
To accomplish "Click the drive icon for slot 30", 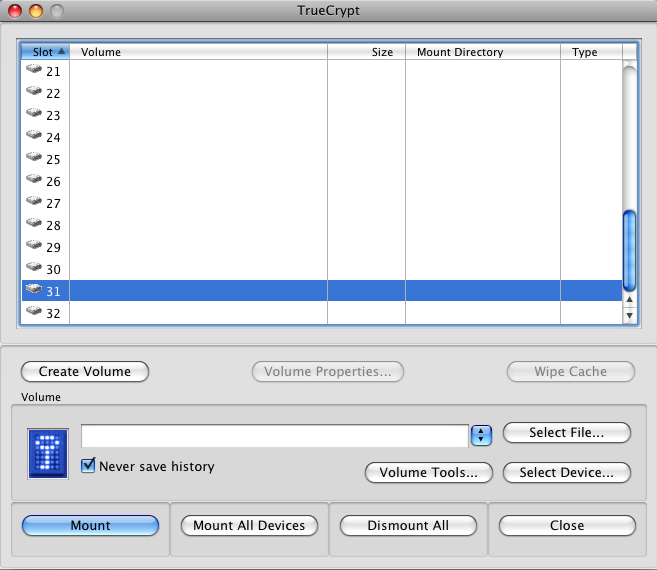I will click(34, 267).
